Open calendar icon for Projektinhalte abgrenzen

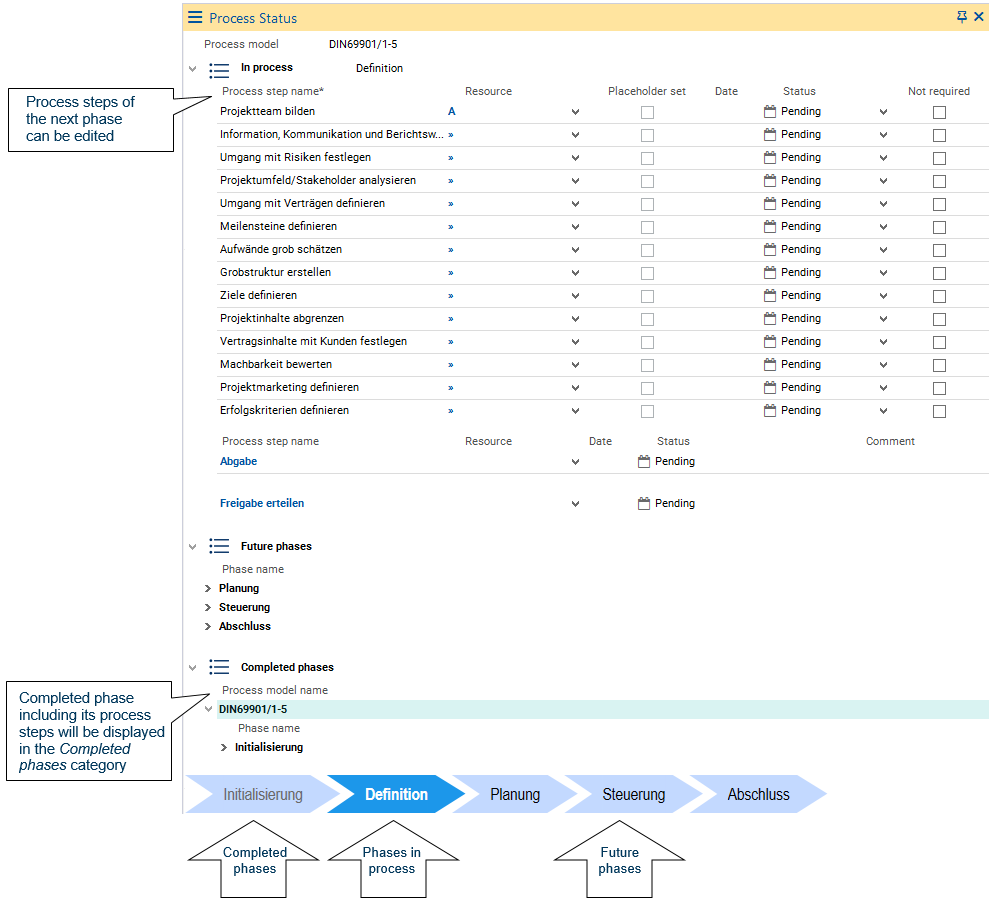coord(770,319)
